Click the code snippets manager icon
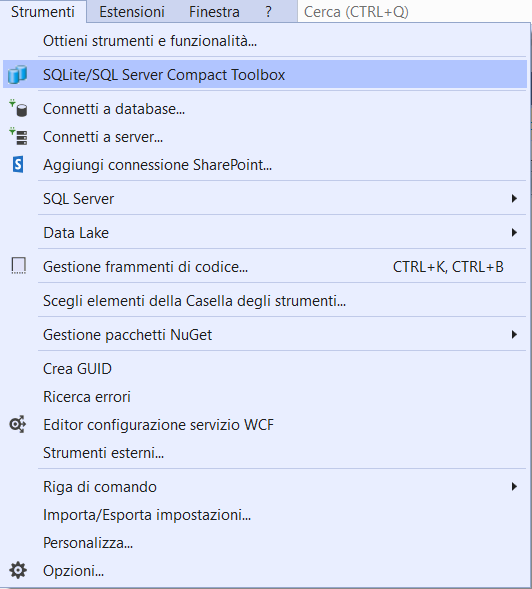532x589 pixels. (x=18, y=266)
